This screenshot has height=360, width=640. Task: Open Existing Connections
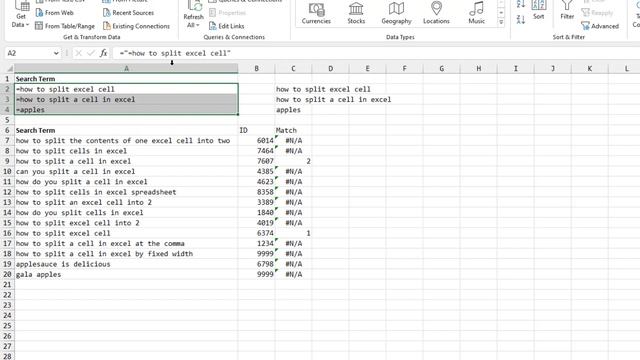pos(136,26)
